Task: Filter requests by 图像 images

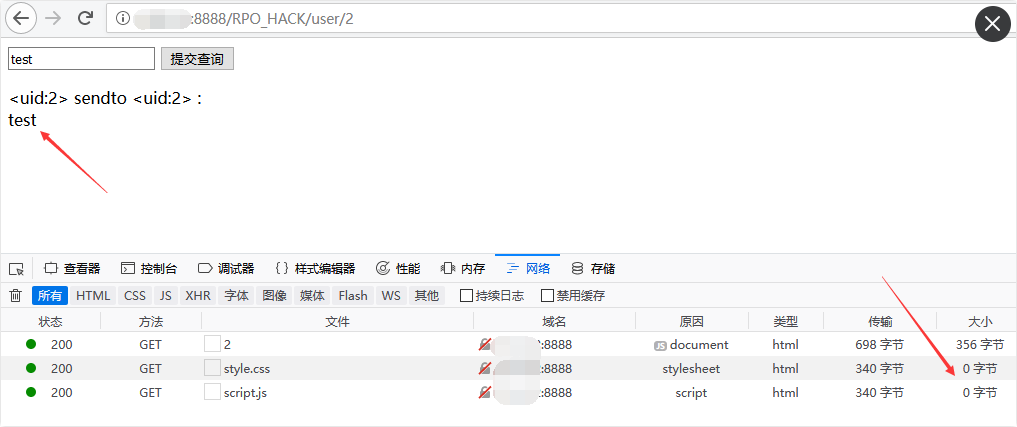Action: [x=274, y=296]
